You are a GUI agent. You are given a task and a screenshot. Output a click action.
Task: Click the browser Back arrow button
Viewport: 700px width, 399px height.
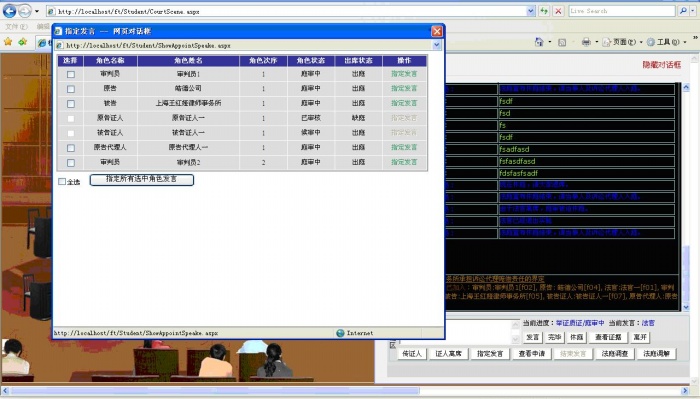tap(9, 11)
